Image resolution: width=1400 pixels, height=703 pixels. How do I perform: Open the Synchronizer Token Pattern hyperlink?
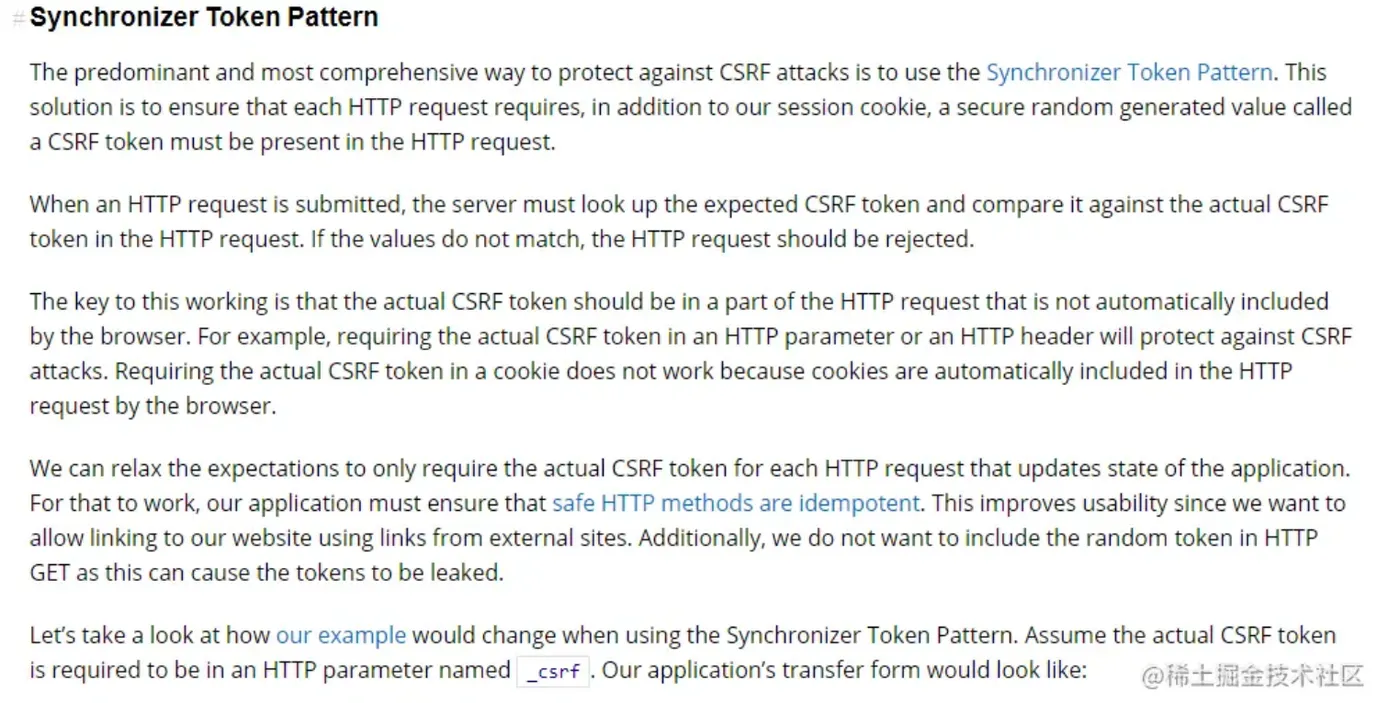[x=1129, y=72]
